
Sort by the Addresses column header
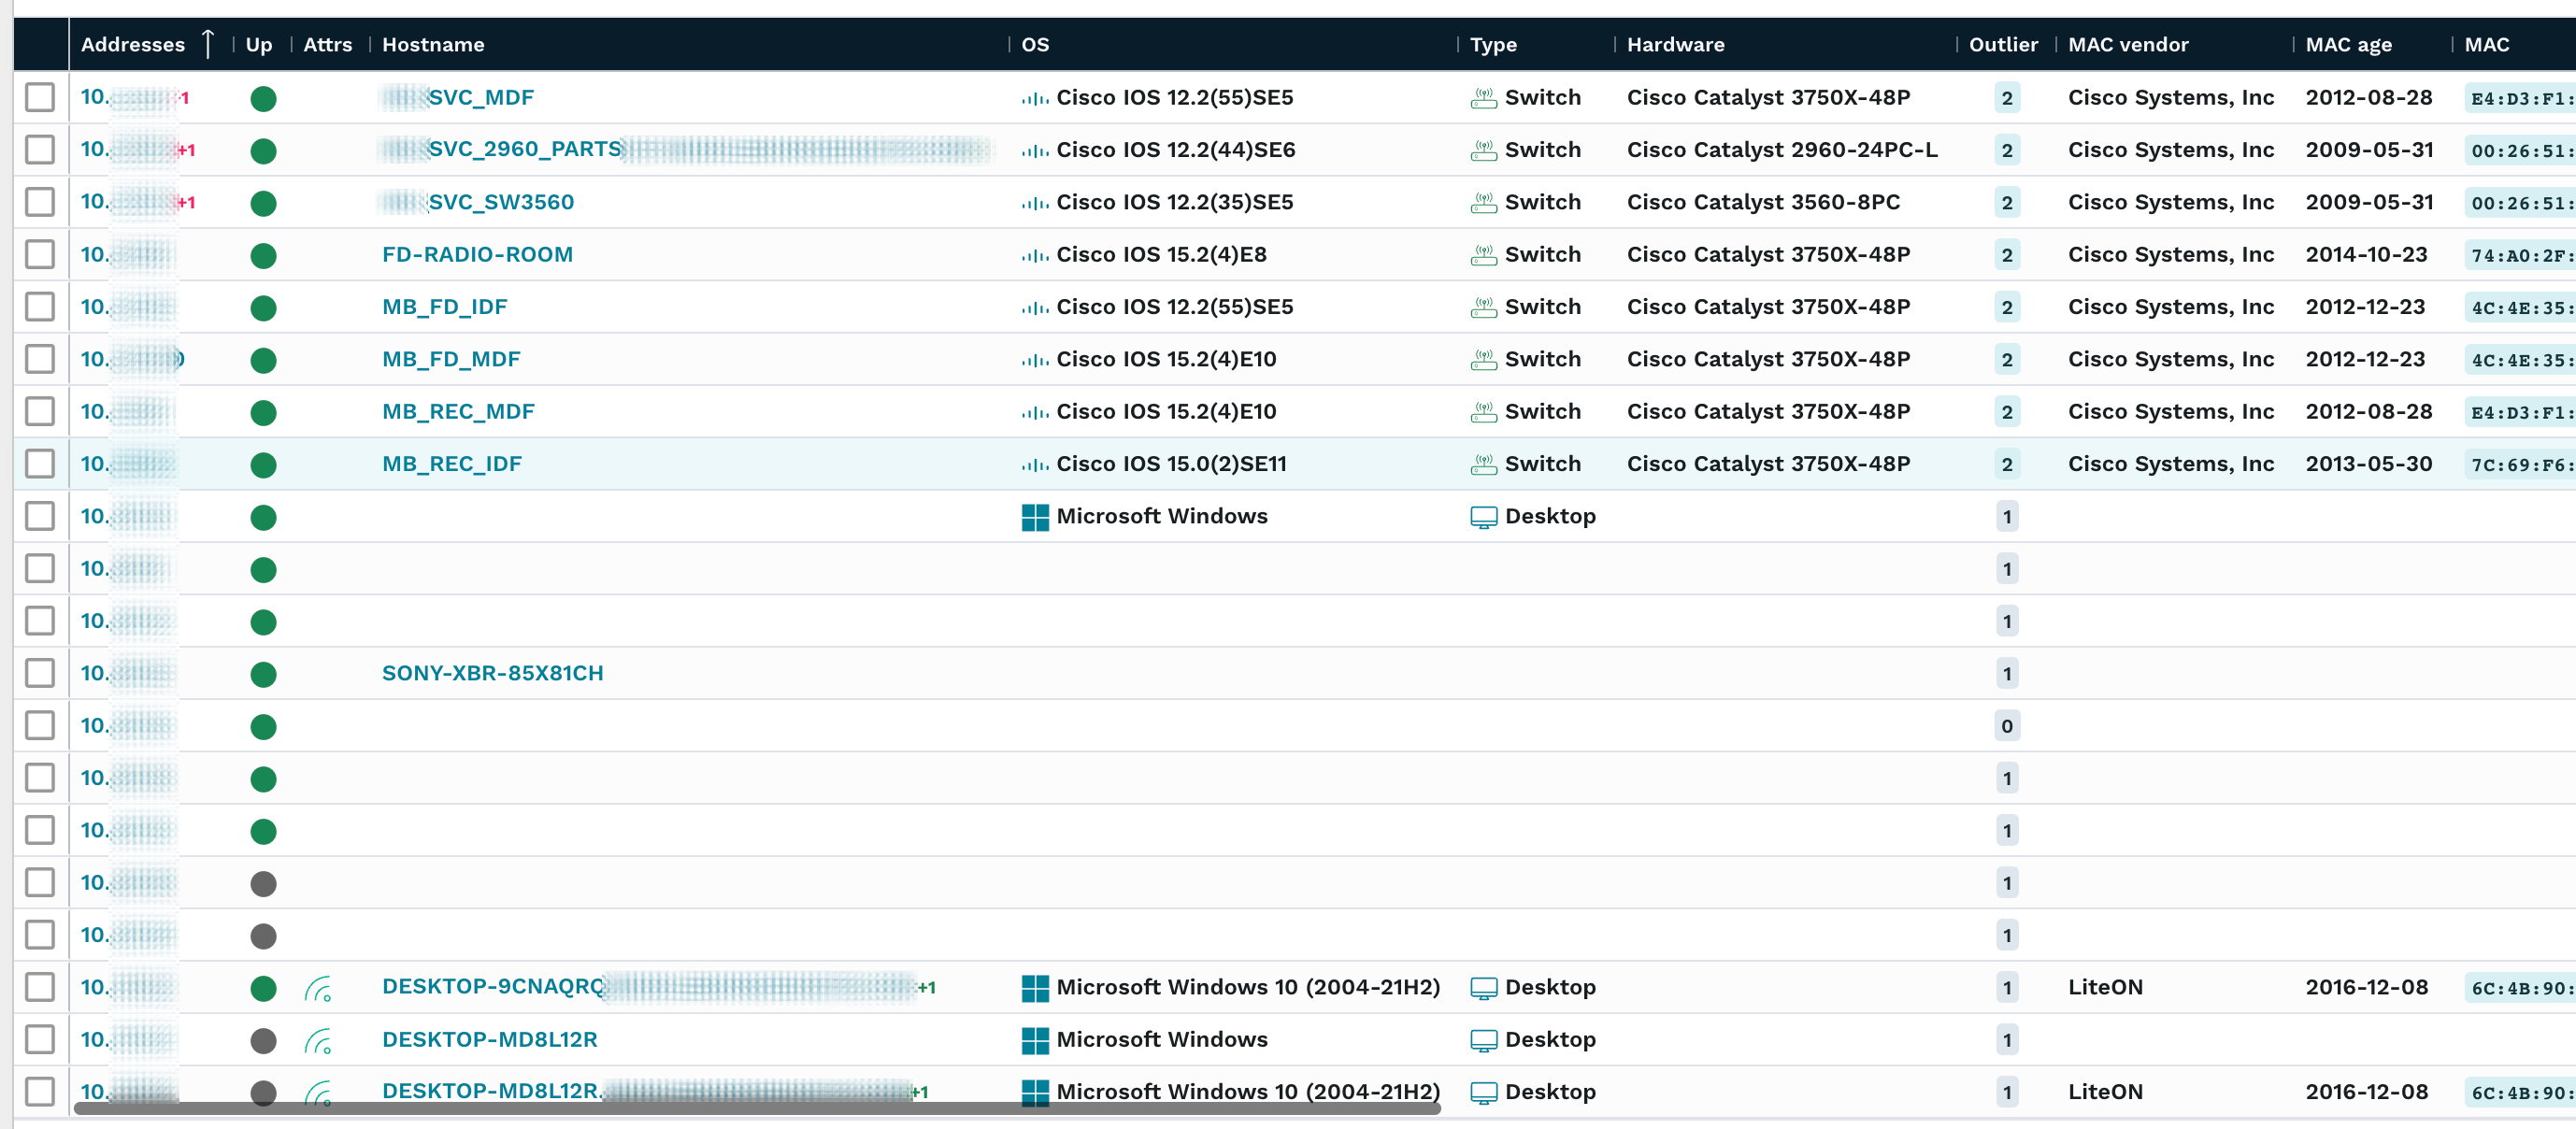(x=133, y=45)
